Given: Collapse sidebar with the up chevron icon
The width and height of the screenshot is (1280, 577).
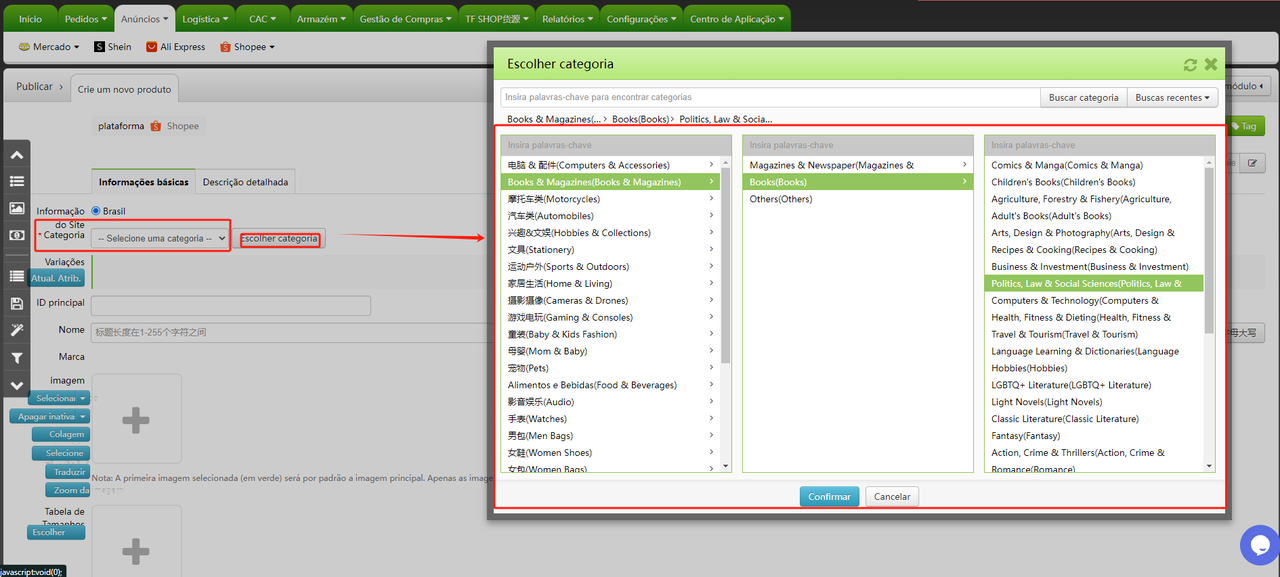Looking at the screenshot, I should pyautogui.click(x=17, y=155).
